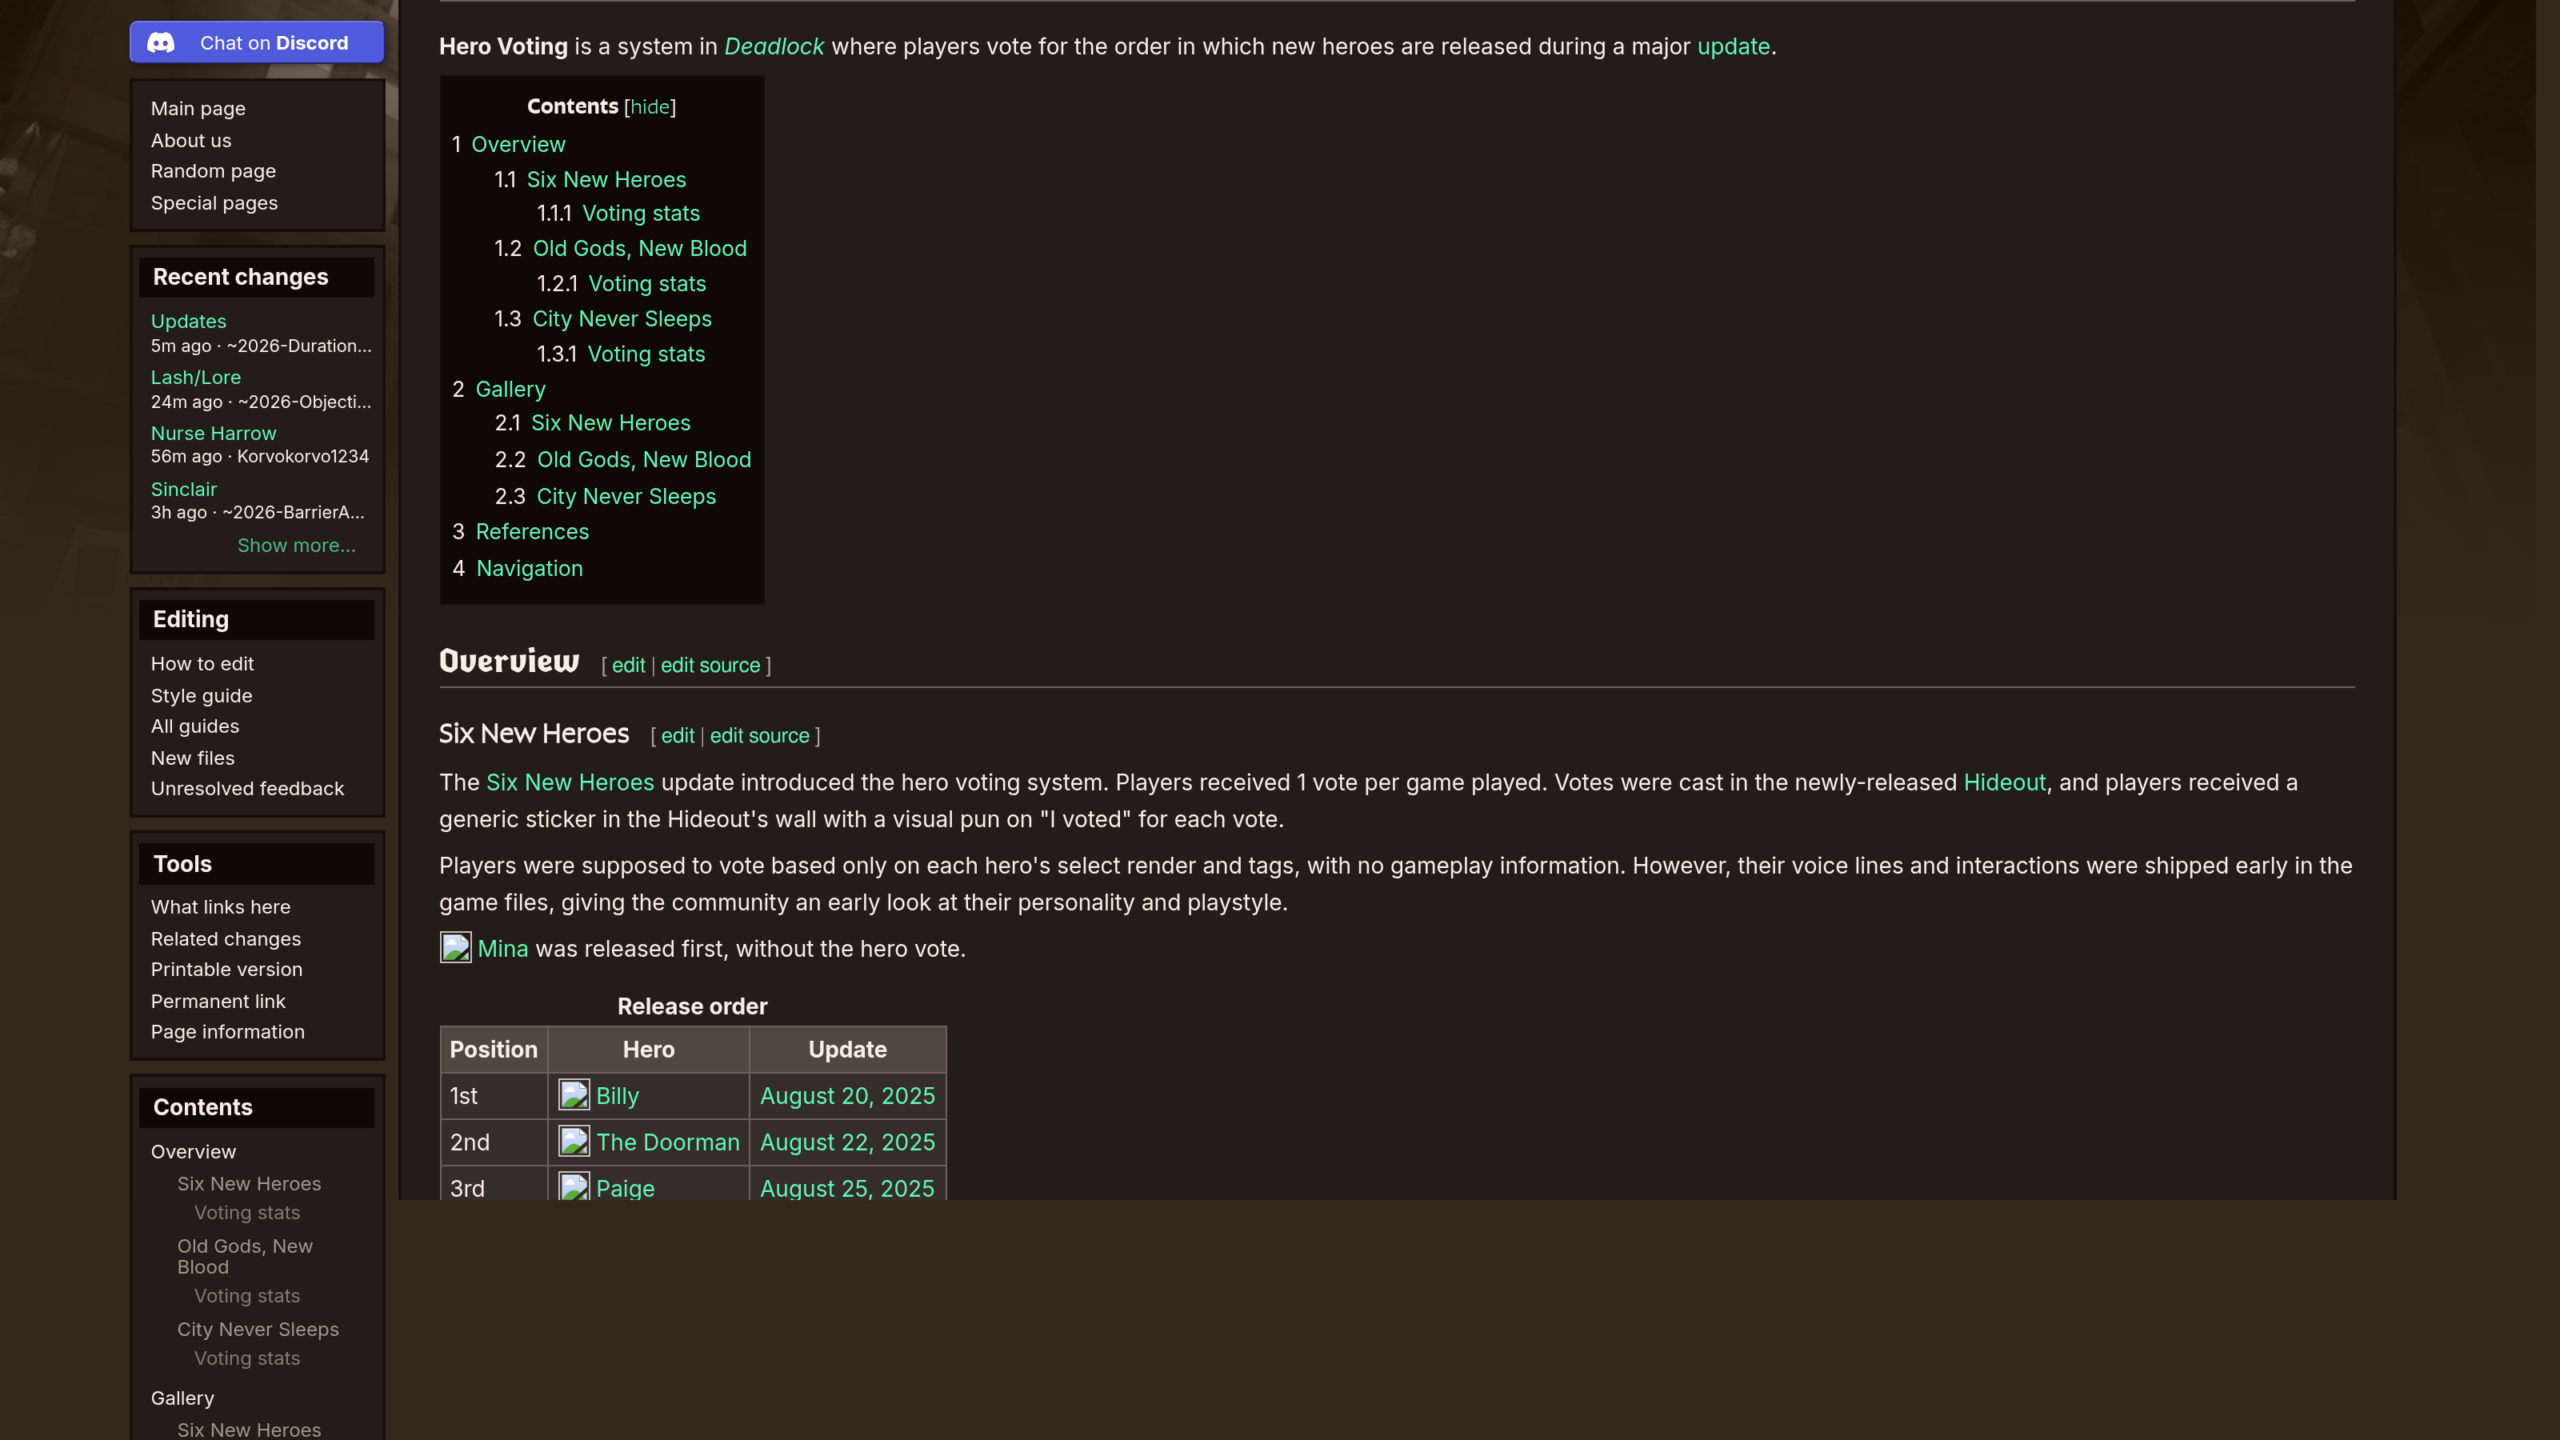The image size is (2560, 1440).
Task: Select Gallery in sidebar Contents
Action: 182,1398
